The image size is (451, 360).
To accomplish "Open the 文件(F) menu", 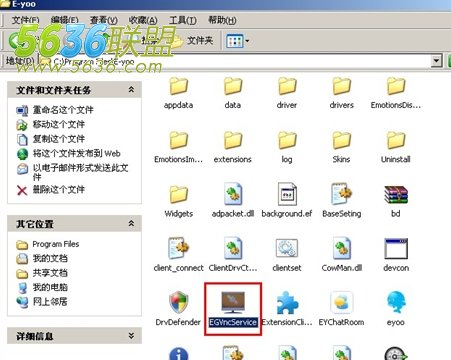I will tap(25, 20).
